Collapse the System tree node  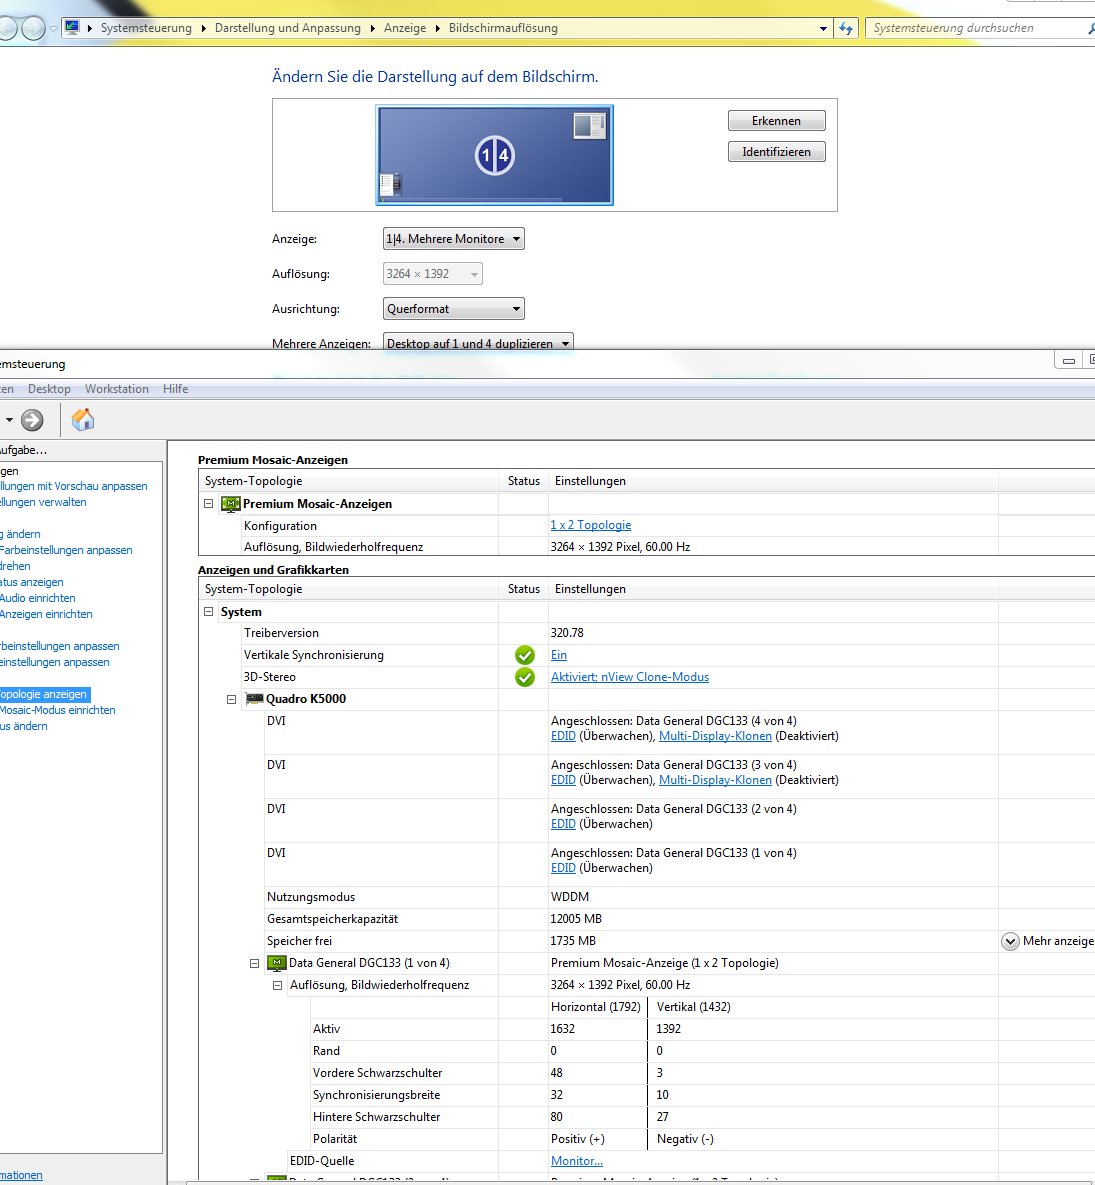click(x=209, y=611)
